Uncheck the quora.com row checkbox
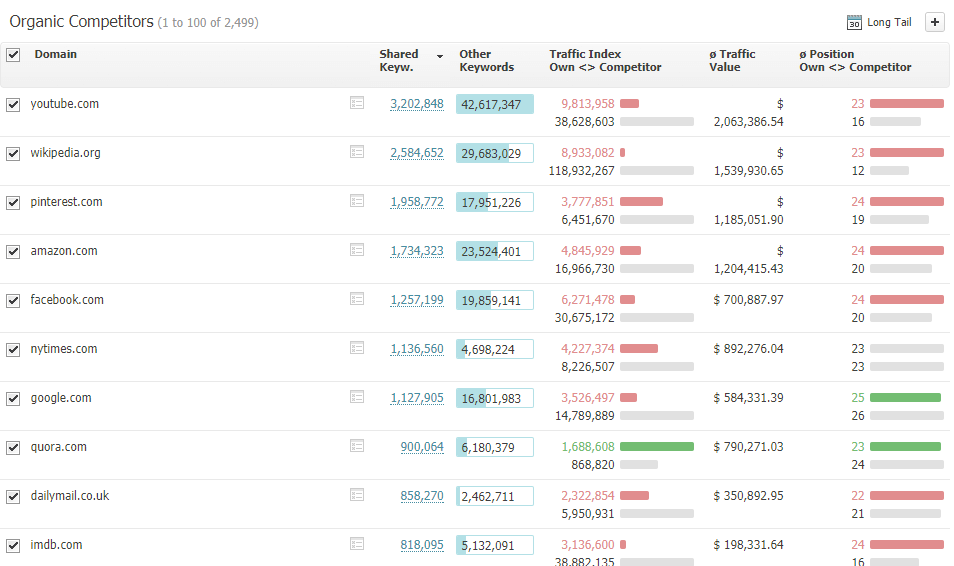 [13, 447]
